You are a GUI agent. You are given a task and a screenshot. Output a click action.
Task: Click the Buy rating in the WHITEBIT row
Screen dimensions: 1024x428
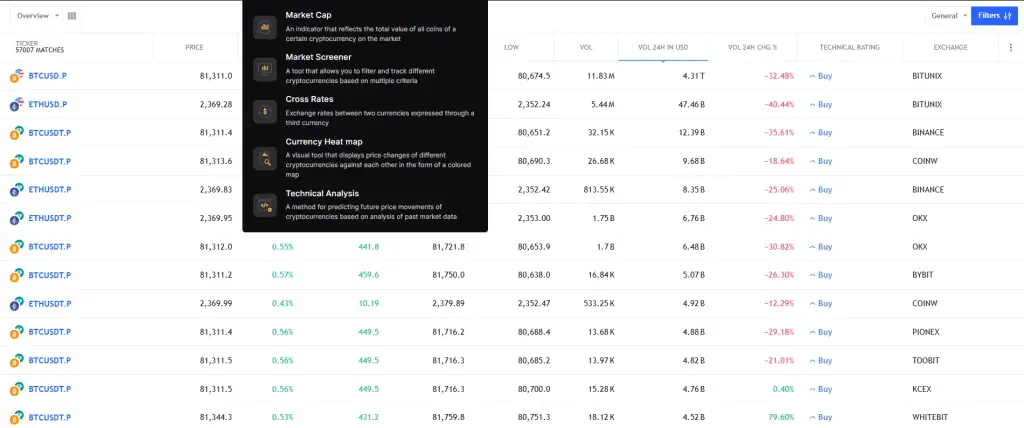(821, 417)
